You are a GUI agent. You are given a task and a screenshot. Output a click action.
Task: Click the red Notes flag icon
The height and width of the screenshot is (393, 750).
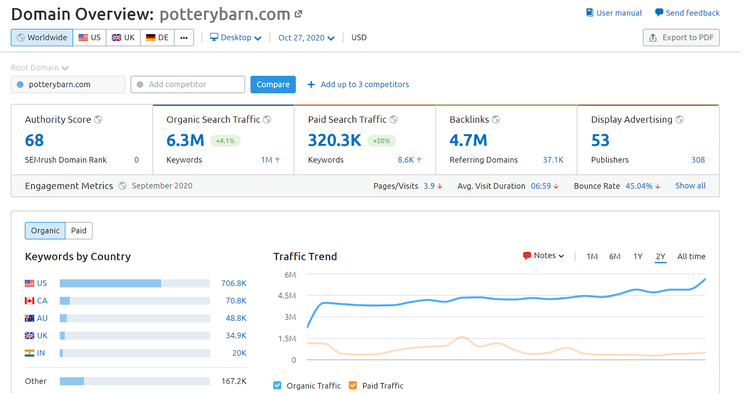click(x=527, y=256)
